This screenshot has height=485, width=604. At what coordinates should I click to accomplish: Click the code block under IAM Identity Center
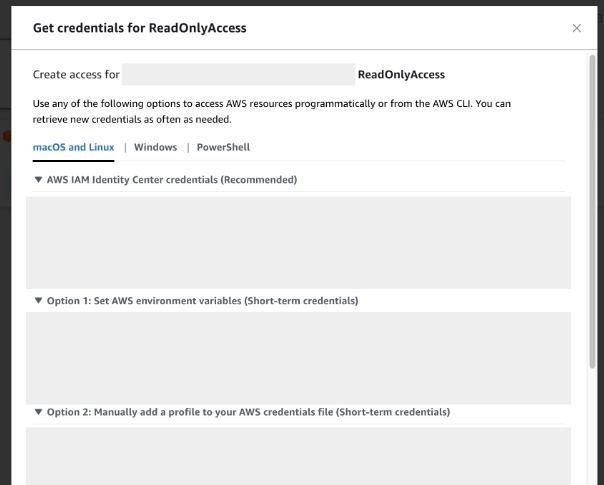[x=298, y=242]
